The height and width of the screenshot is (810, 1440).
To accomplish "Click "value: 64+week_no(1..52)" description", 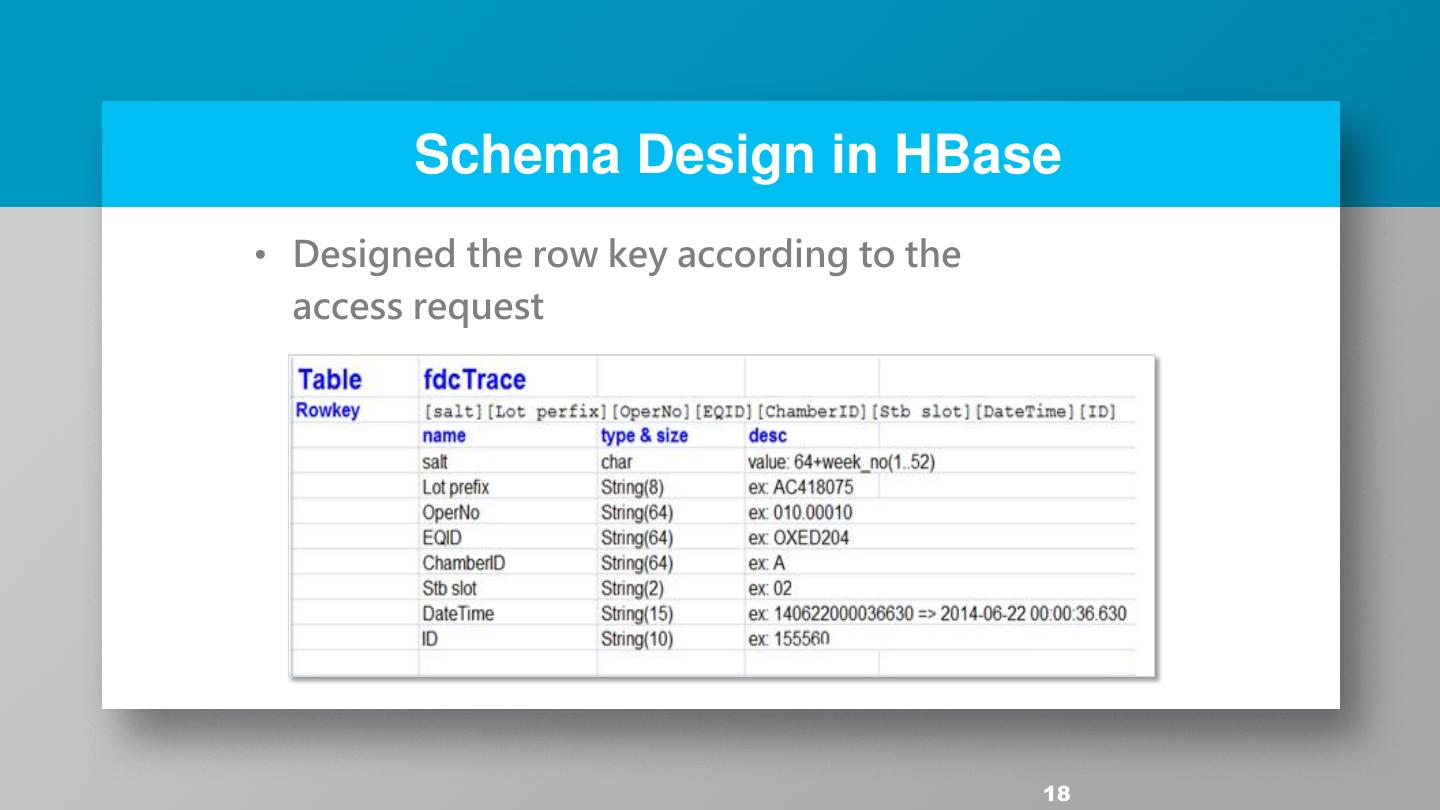I will point(841,462).
